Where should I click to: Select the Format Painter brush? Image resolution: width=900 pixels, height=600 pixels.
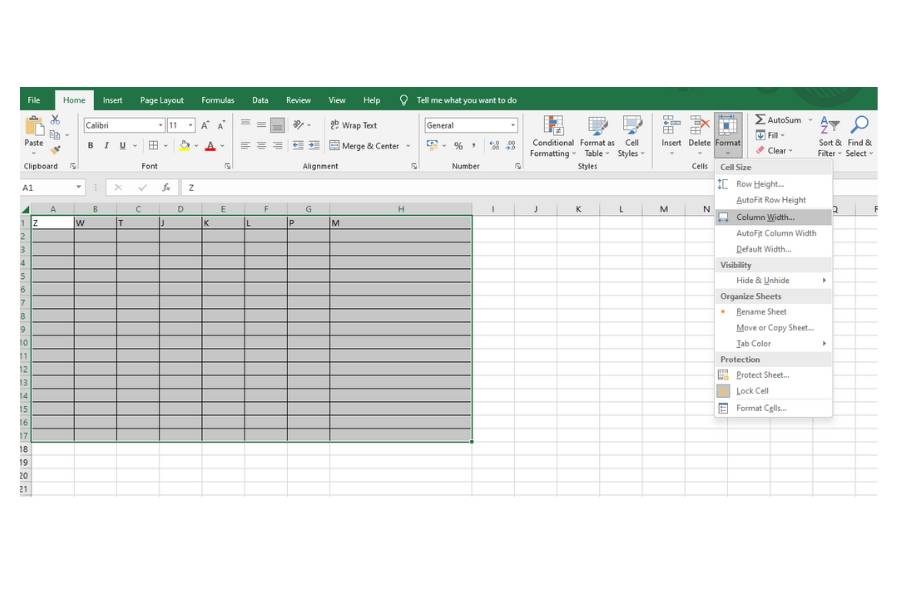[x=55, y=150]
